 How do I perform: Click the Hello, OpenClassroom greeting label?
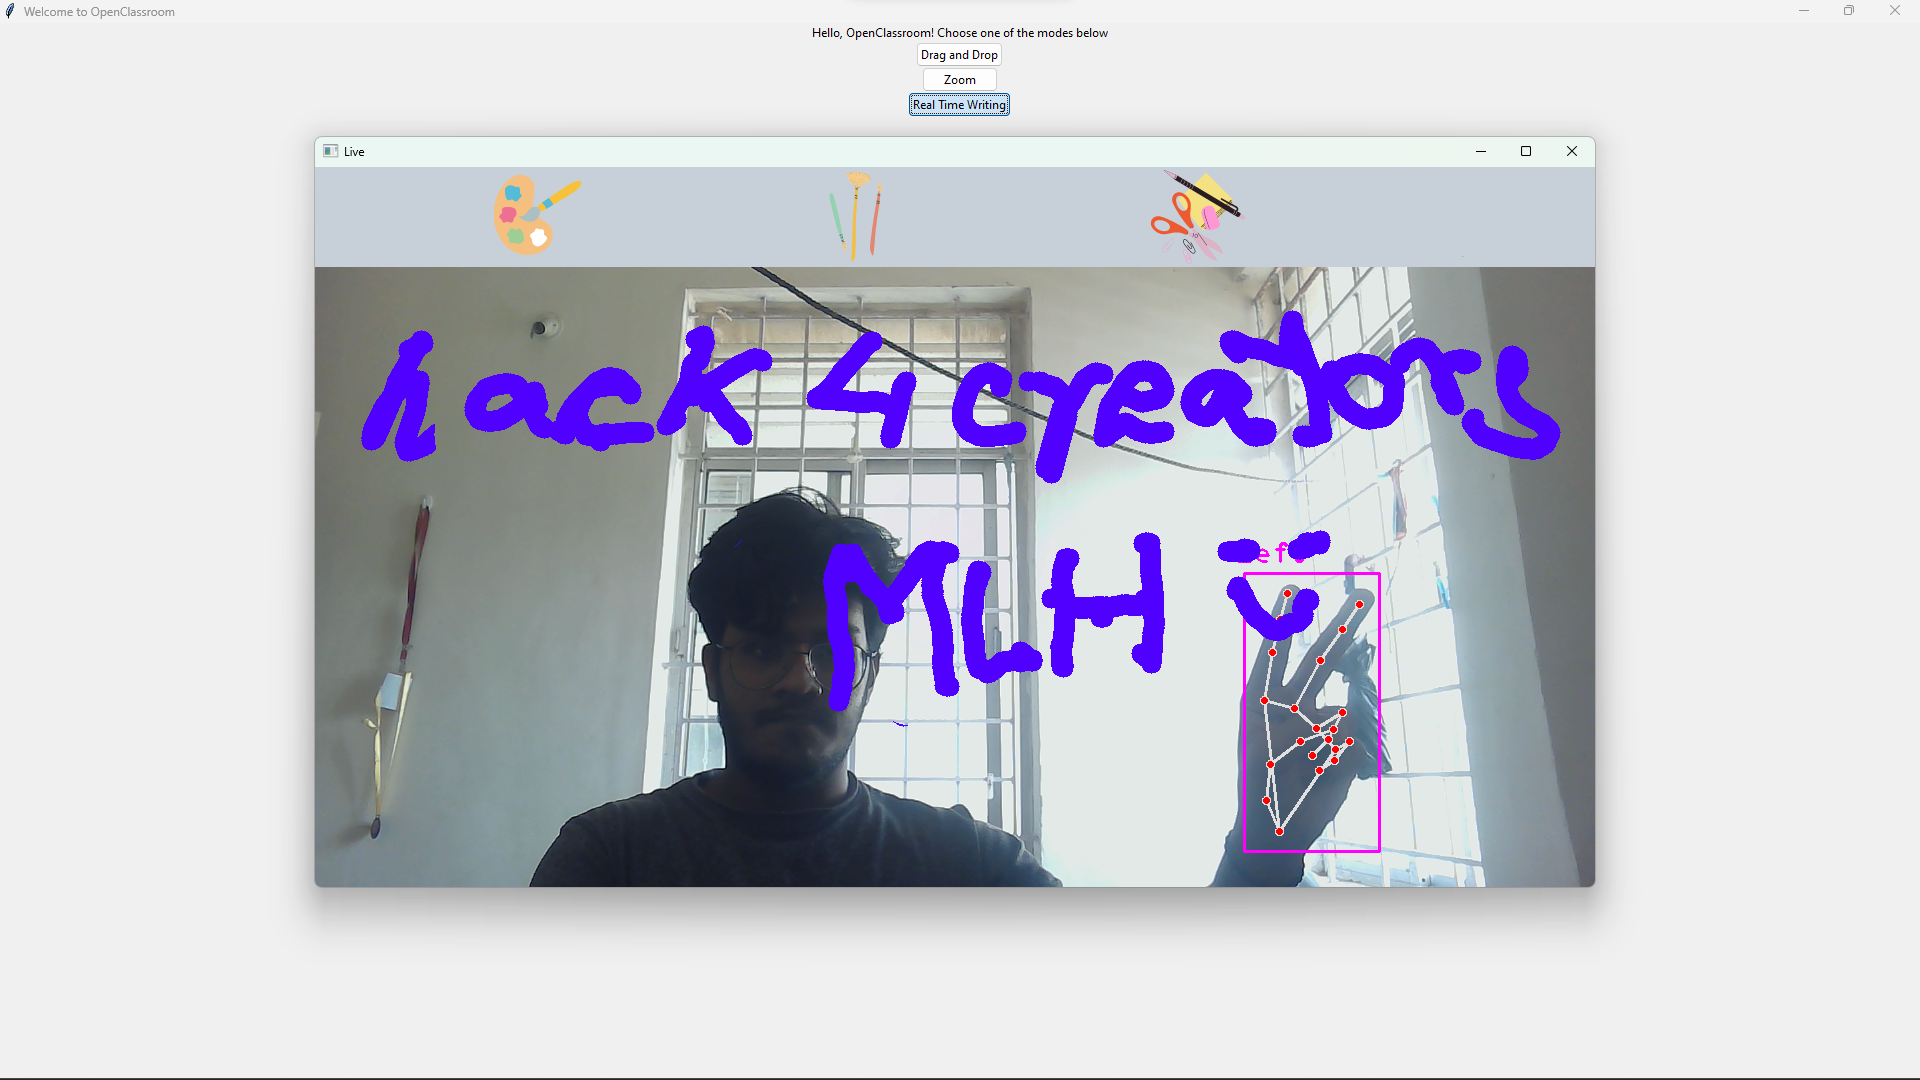click(958, 33)
